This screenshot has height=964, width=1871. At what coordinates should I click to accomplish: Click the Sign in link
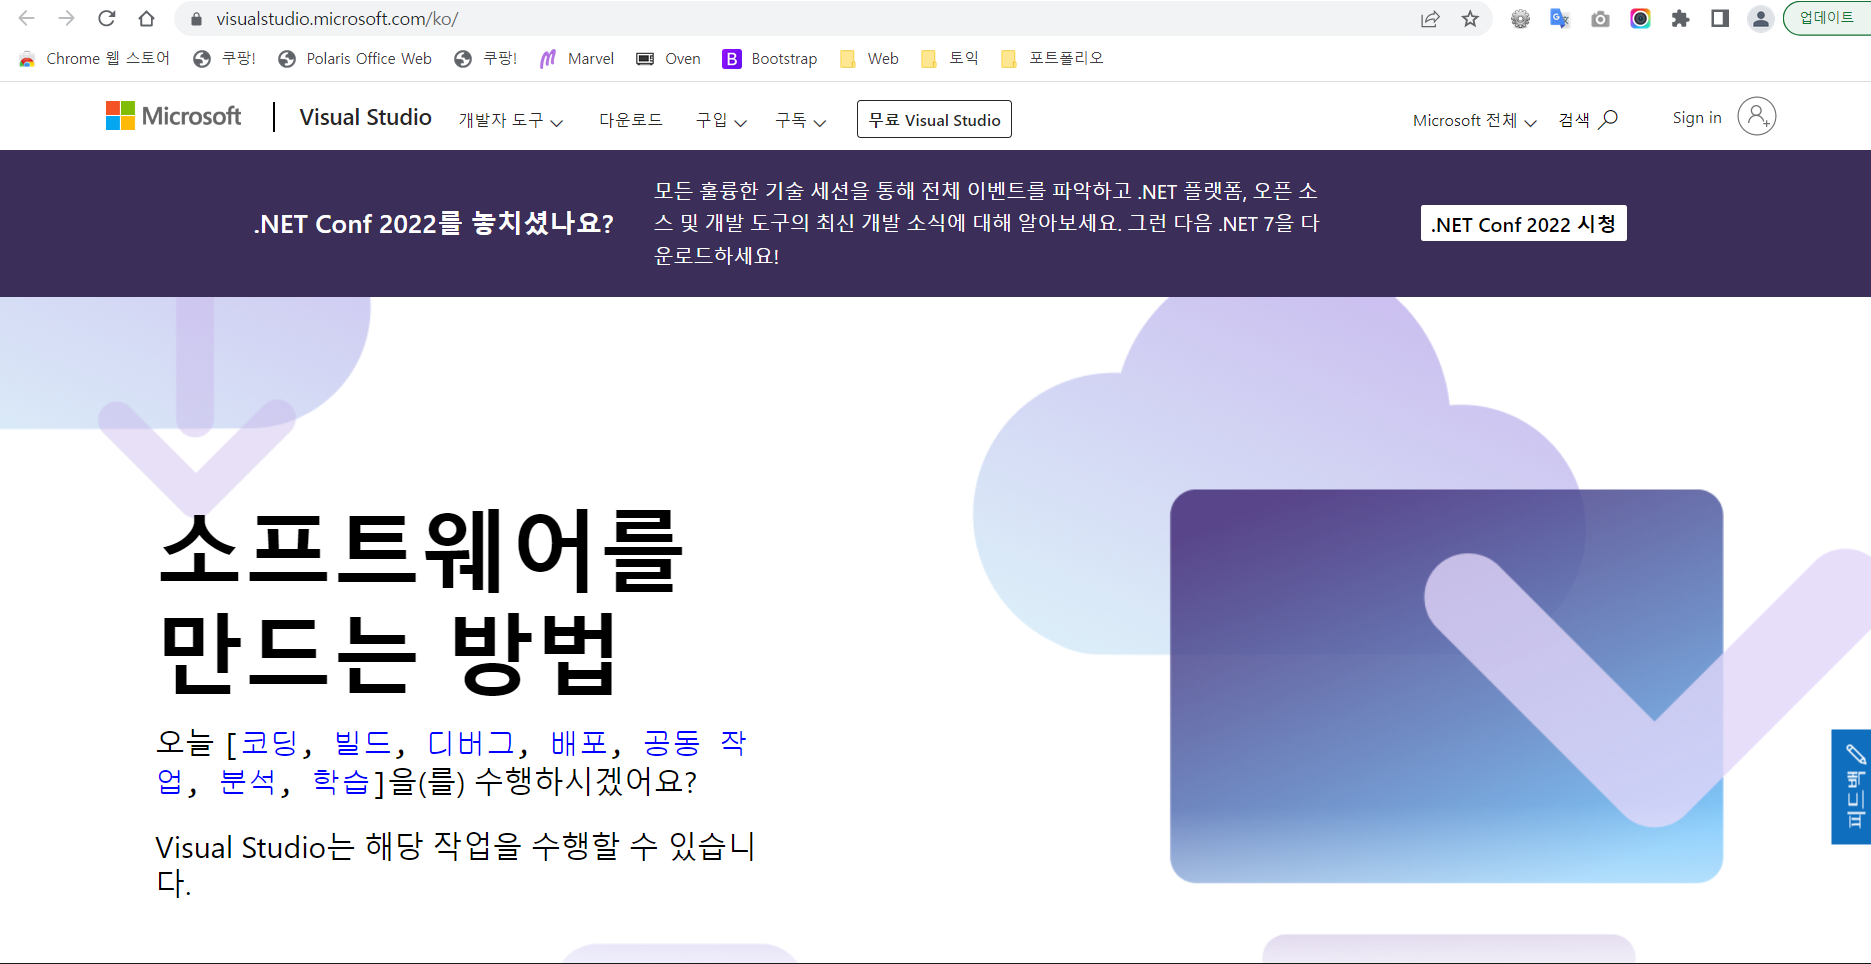coord(1697,118)
